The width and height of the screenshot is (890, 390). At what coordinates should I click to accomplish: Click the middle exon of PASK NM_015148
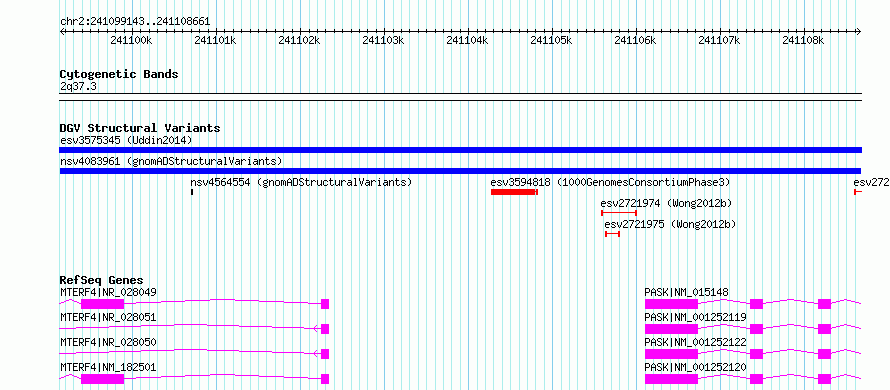tap(757, 304)
